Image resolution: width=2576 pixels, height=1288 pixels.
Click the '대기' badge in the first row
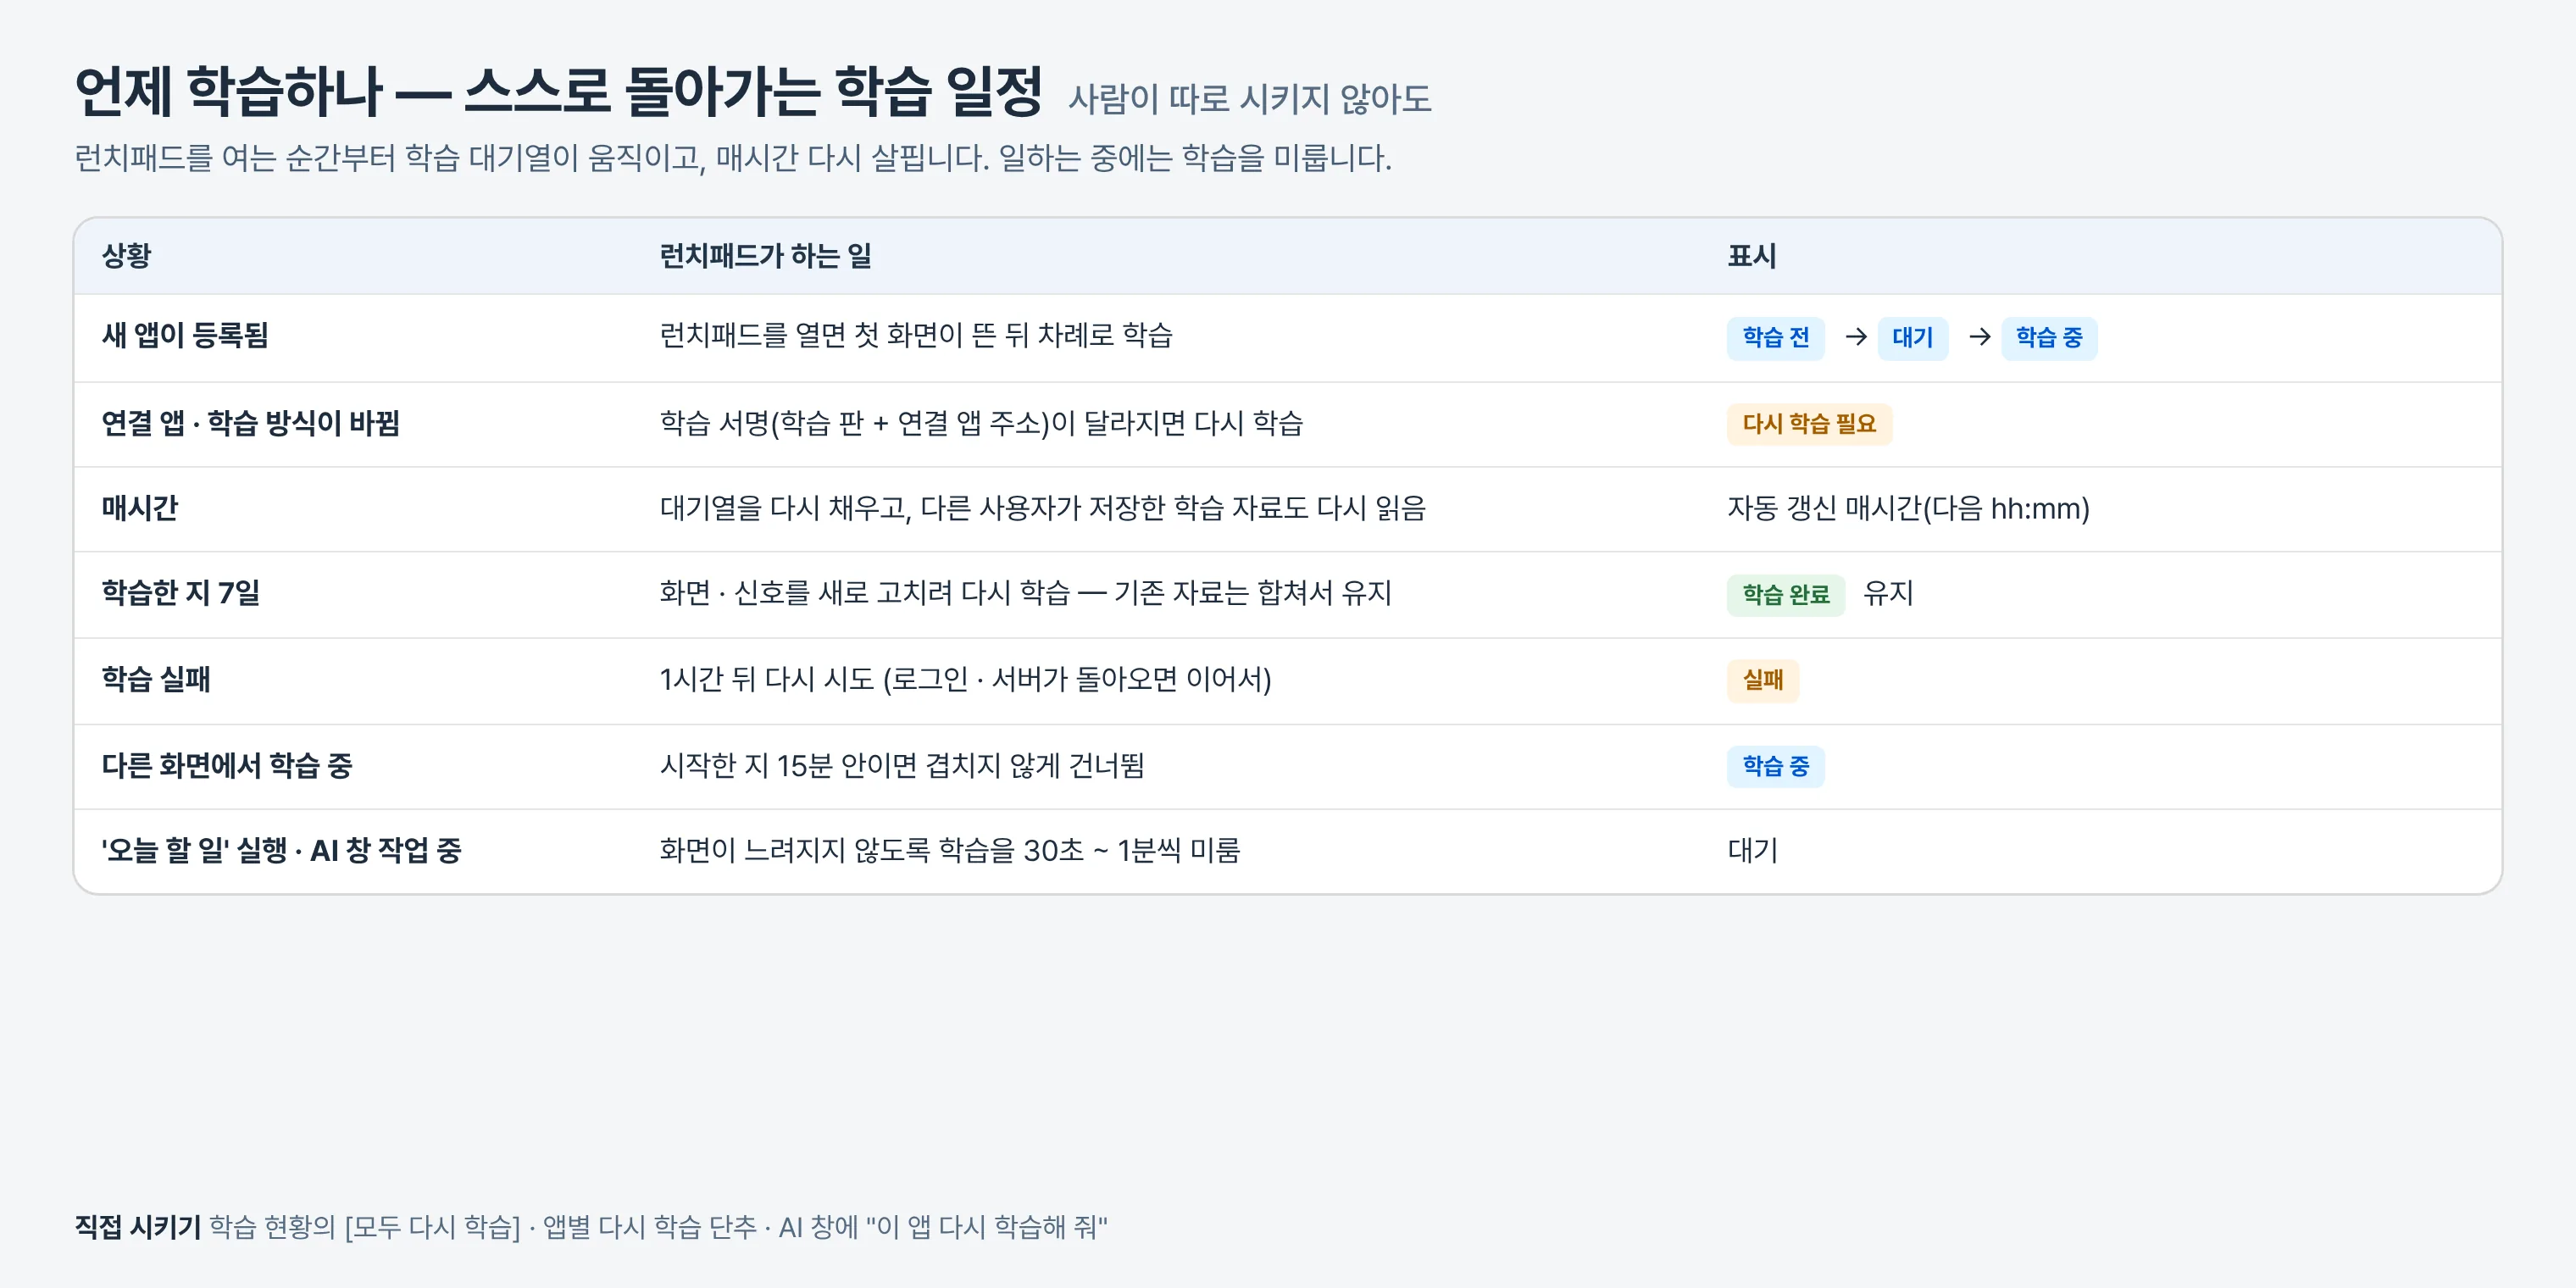[x=1912, y=338]
